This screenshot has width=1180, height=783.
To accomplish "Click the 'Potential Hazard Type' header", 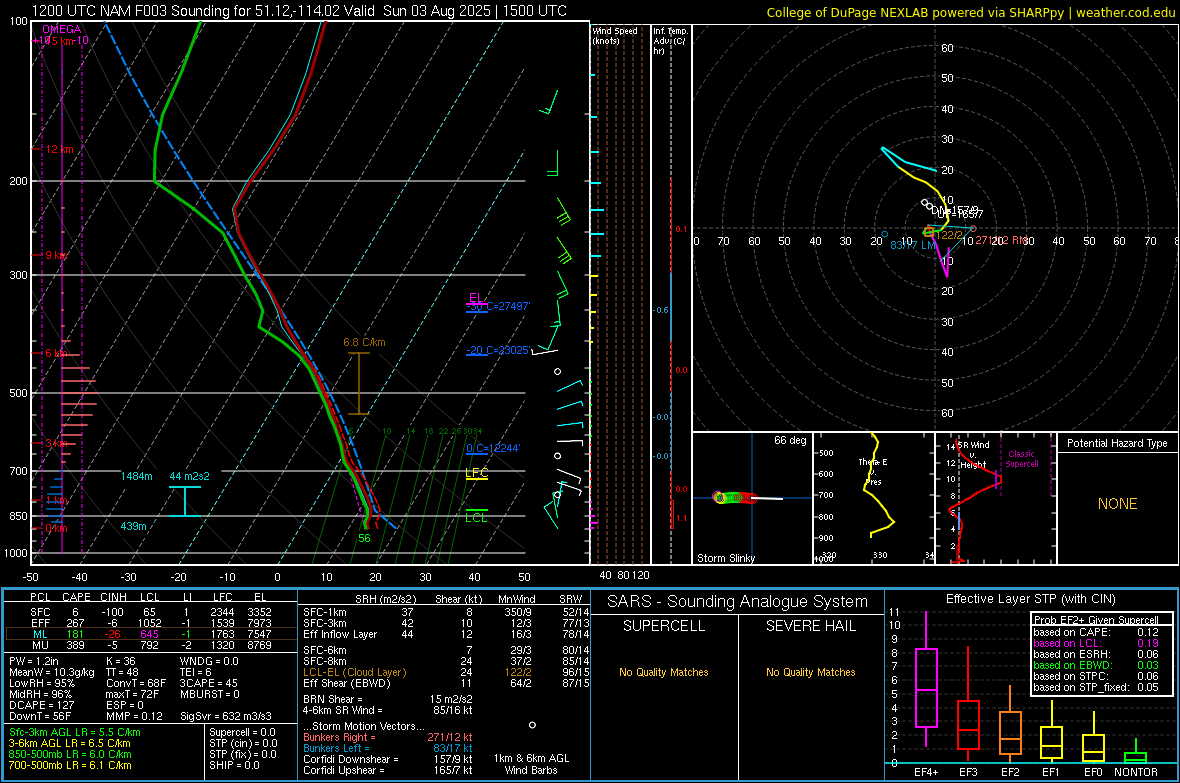I will tap(1117, 443).
